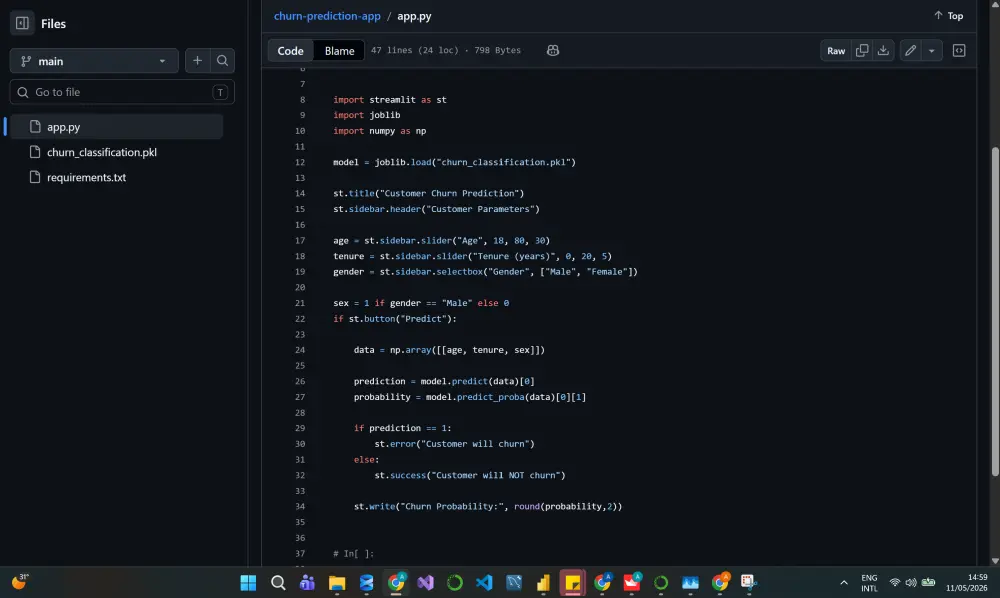Open Microsoft Teams from taskbar
This screenshot has height=598, width=1000.
[307, 583]
